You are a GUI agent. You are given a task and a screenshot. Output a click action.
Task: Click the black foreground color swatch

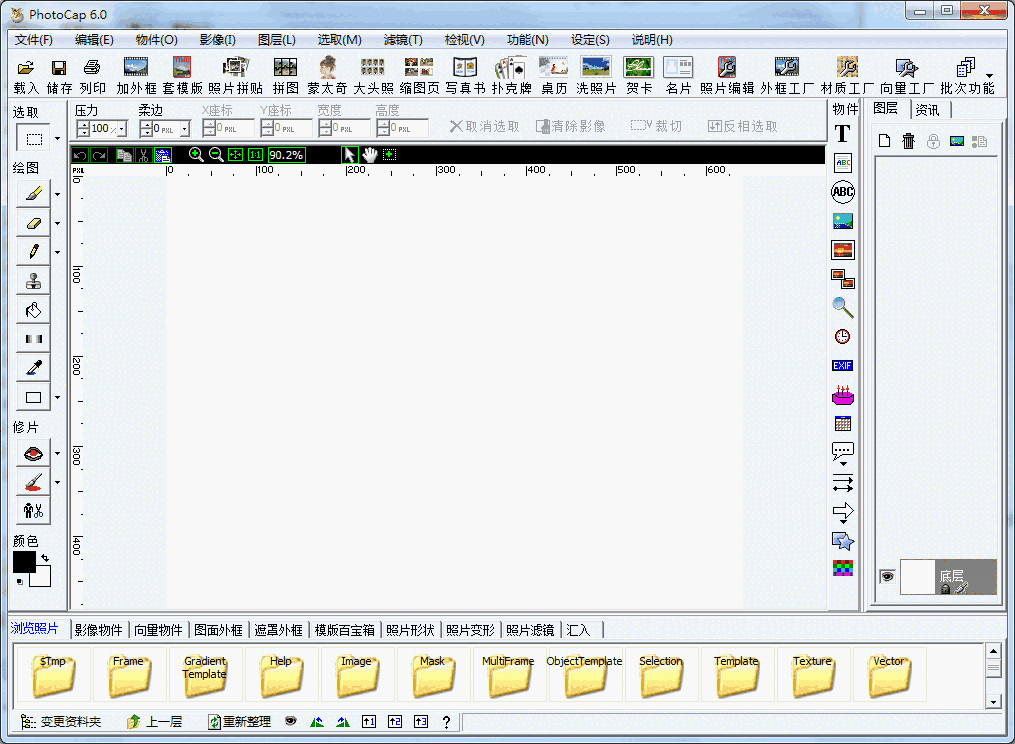tap(24, 561)
